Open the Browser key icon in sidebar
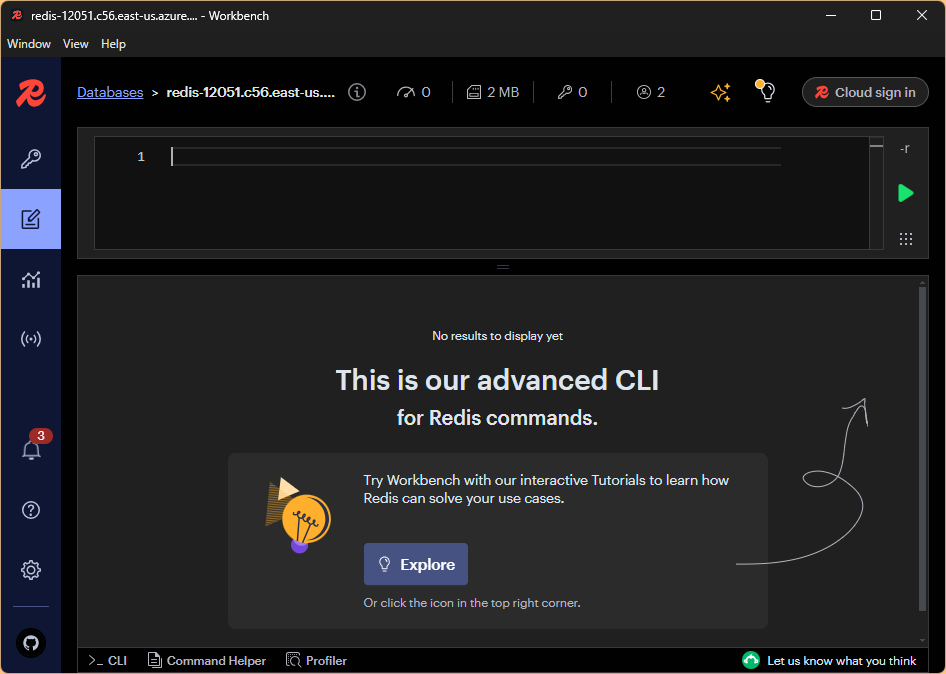Viewport: 946px width, 674px height. point(31,159)
